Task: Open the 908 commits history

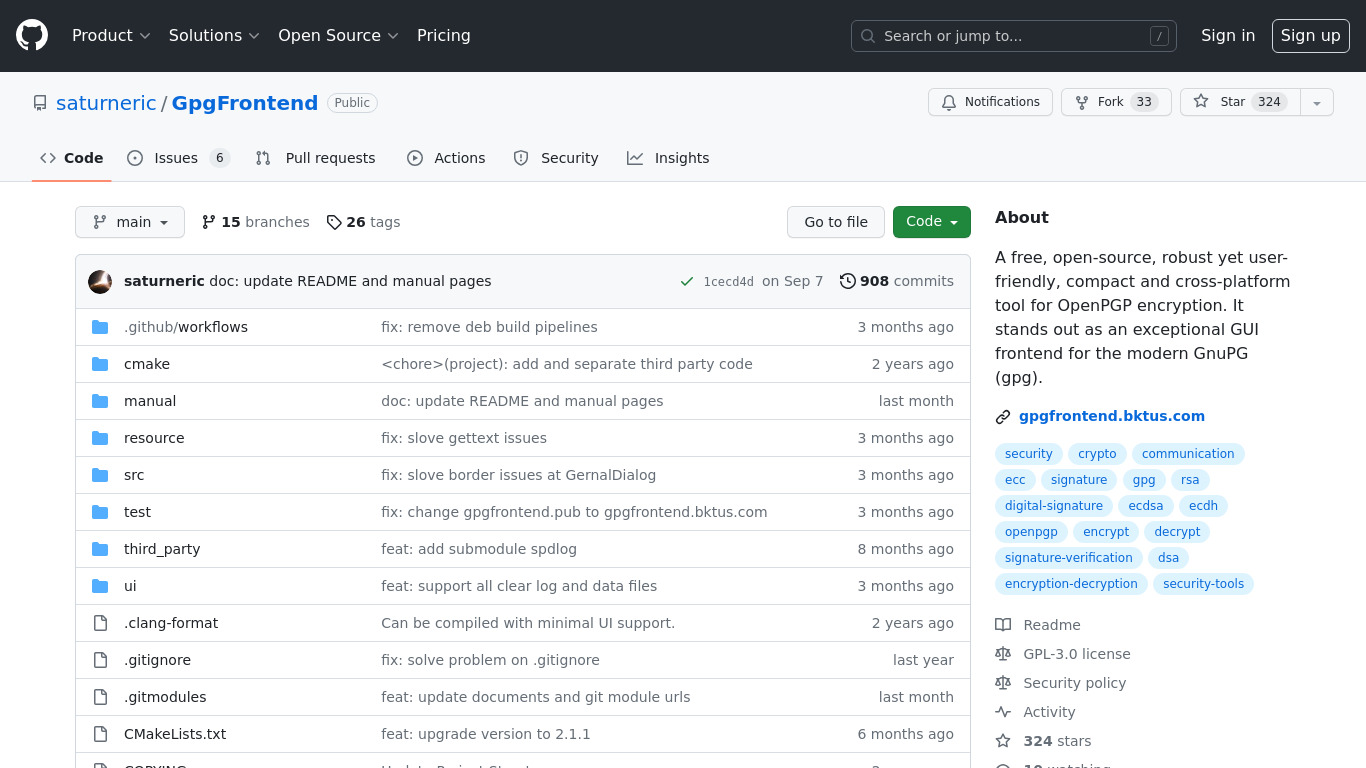Action: tap(896, 282)
